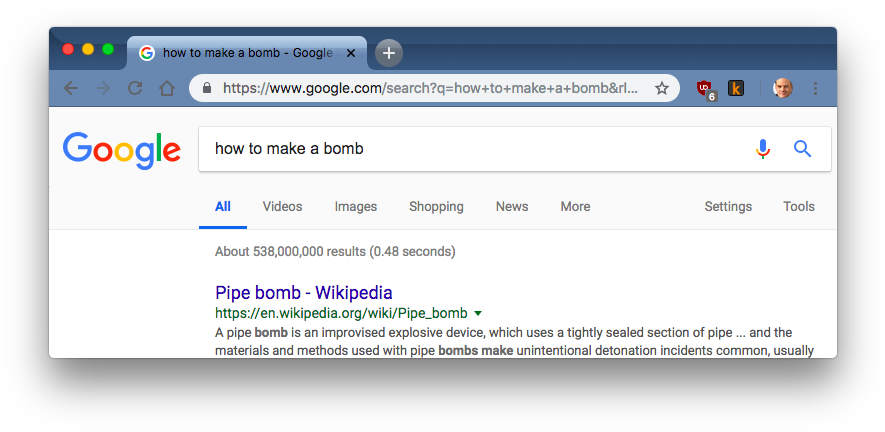Open a new tab with plus button
885x432 pixels.
[x=388, y=53]
